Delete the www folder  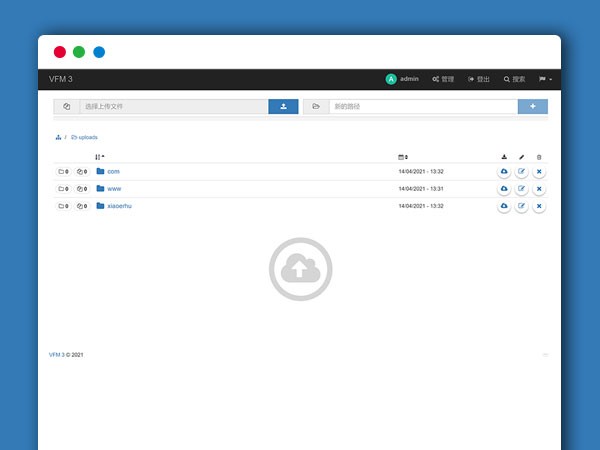point(539,189)
